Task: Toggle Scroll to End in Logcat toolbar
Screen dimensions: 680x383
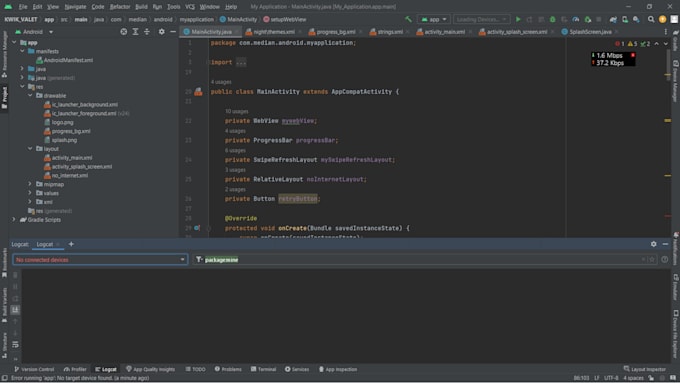Action: point(15,310)
